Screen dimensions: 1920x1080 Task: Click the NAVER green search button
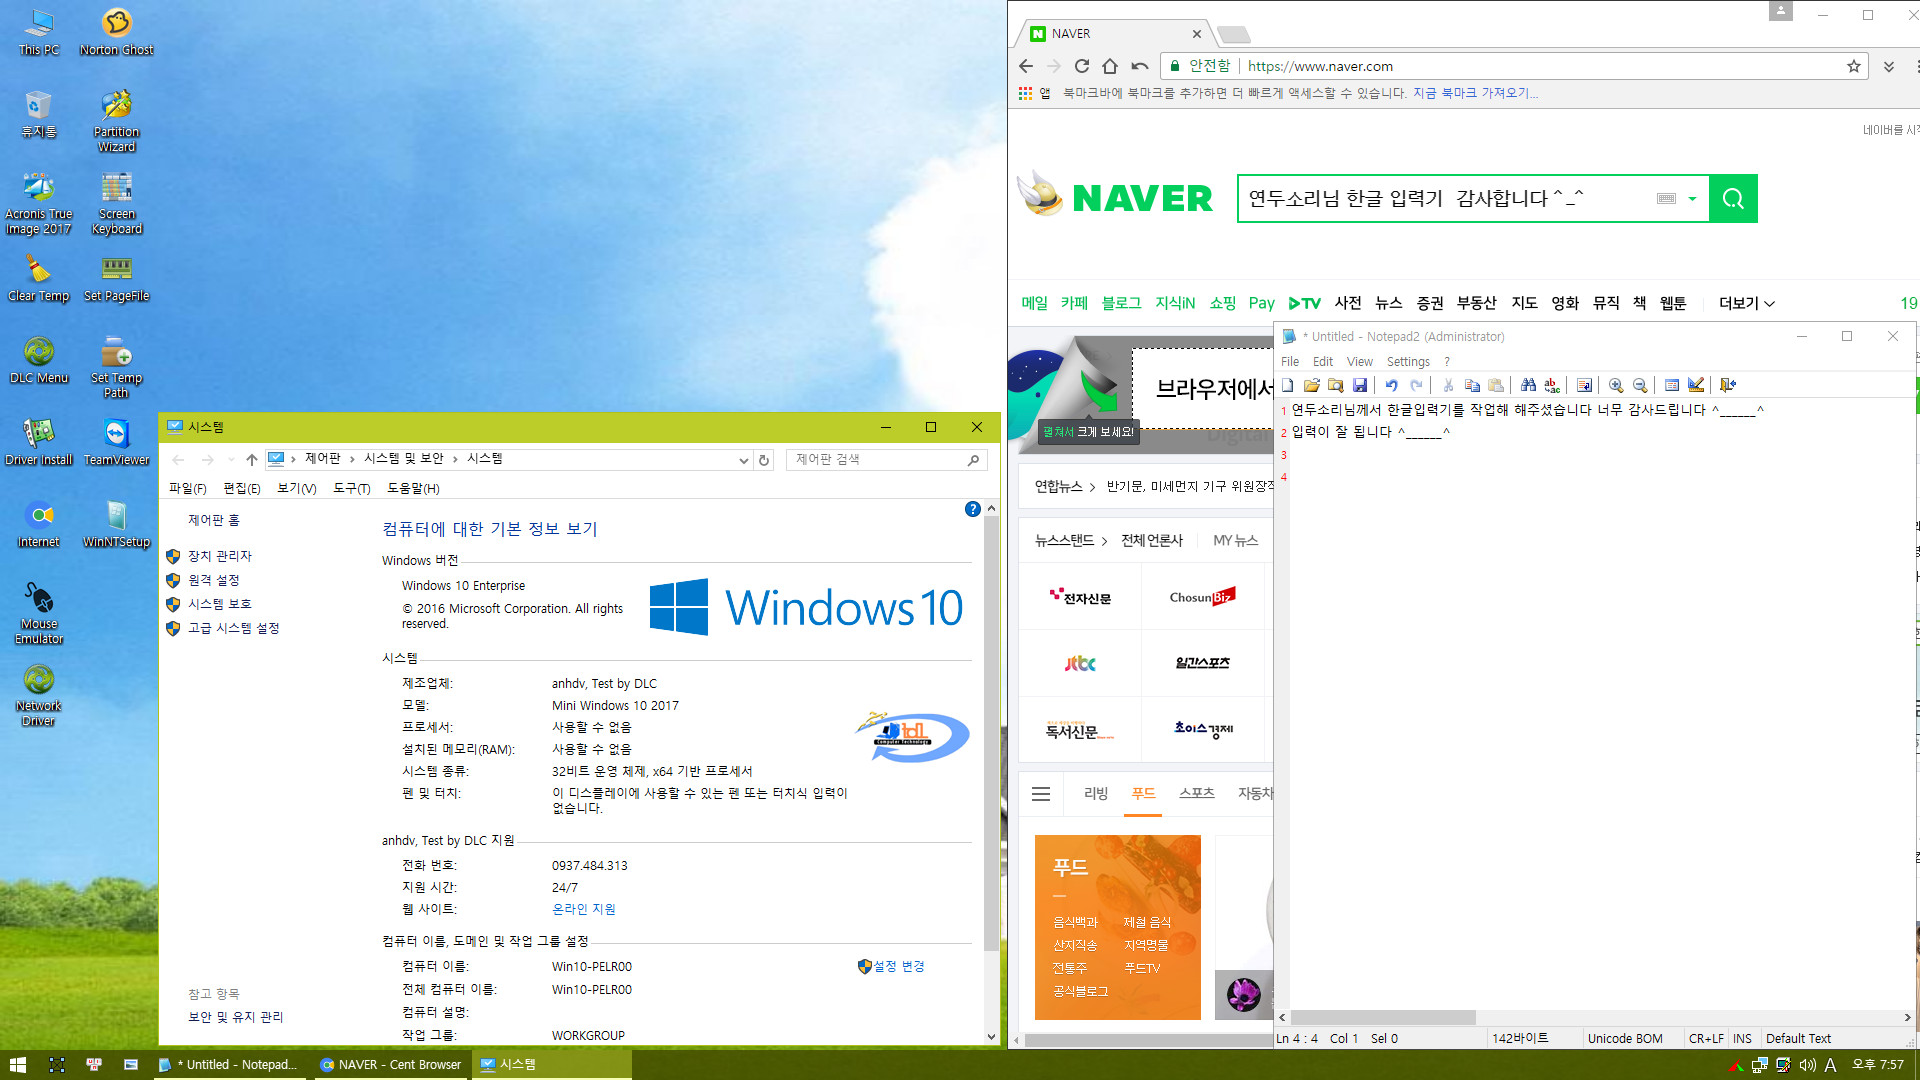1733,198
